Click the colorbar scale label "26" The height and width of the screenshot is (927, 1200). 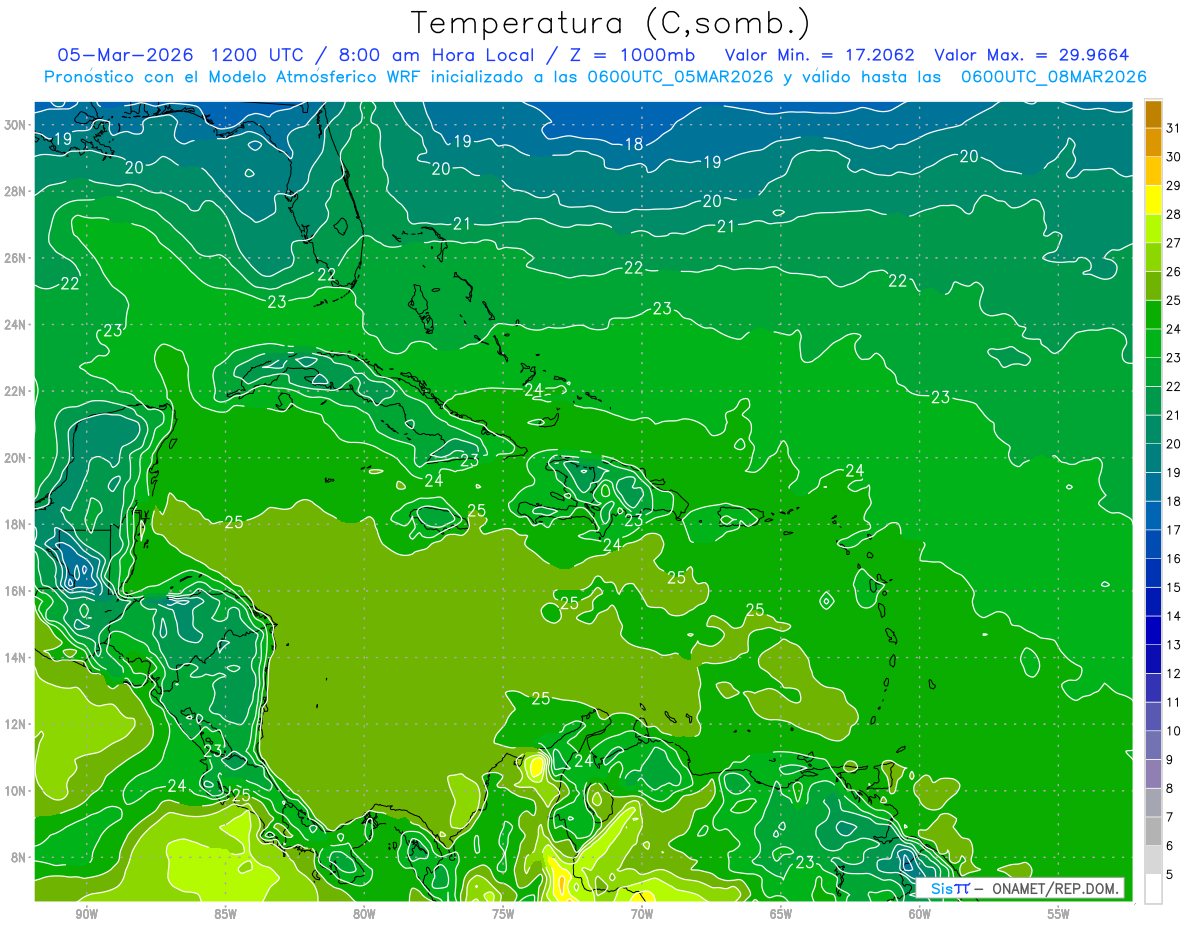click(x=1174, y=271)
